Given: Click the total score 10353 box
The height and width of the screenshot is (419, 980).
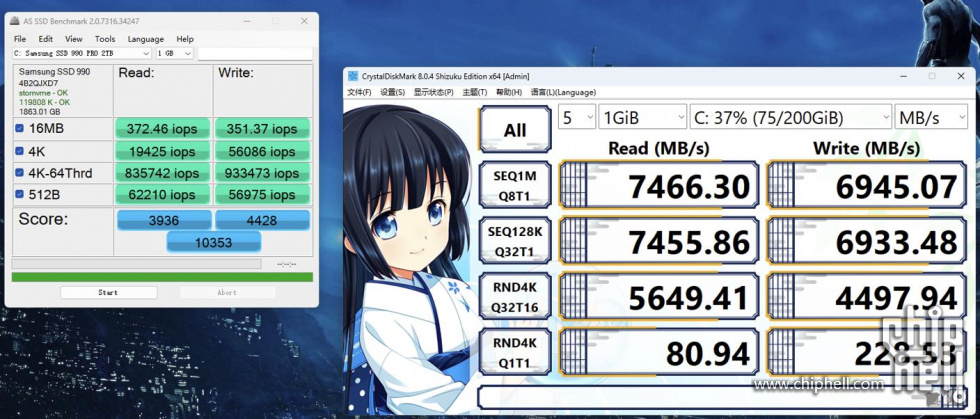Looking at the screenshot, I should tap(214, 242).
